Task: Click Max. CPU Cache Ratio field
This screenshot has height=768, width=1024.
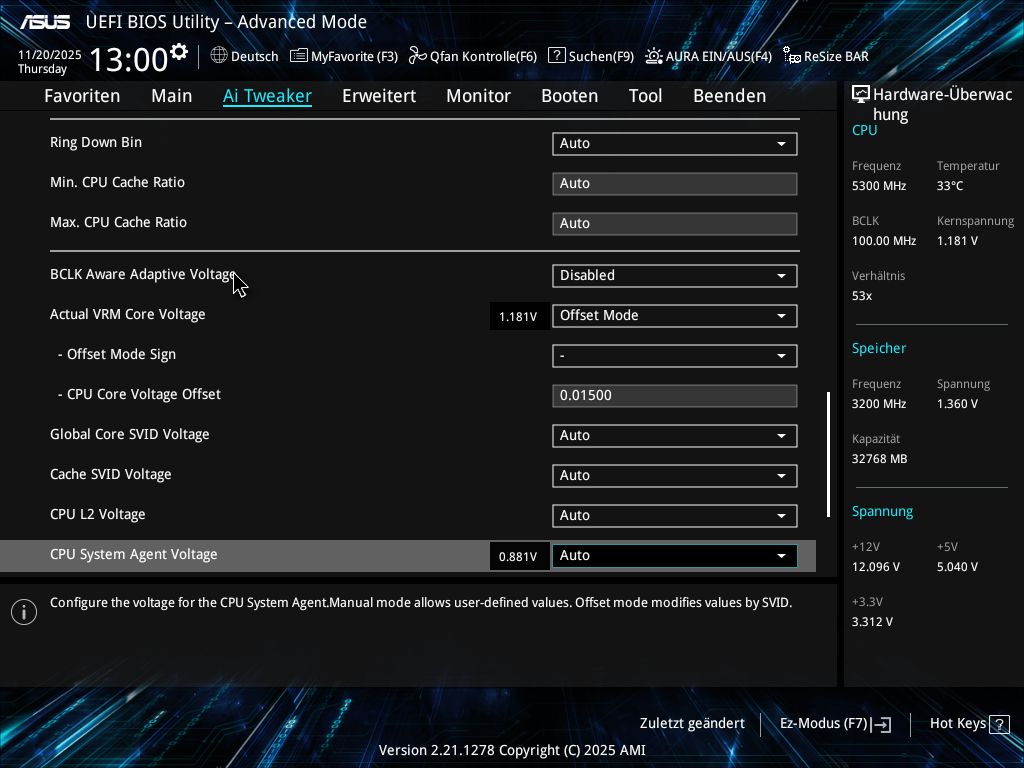Action: click(675, 223)
